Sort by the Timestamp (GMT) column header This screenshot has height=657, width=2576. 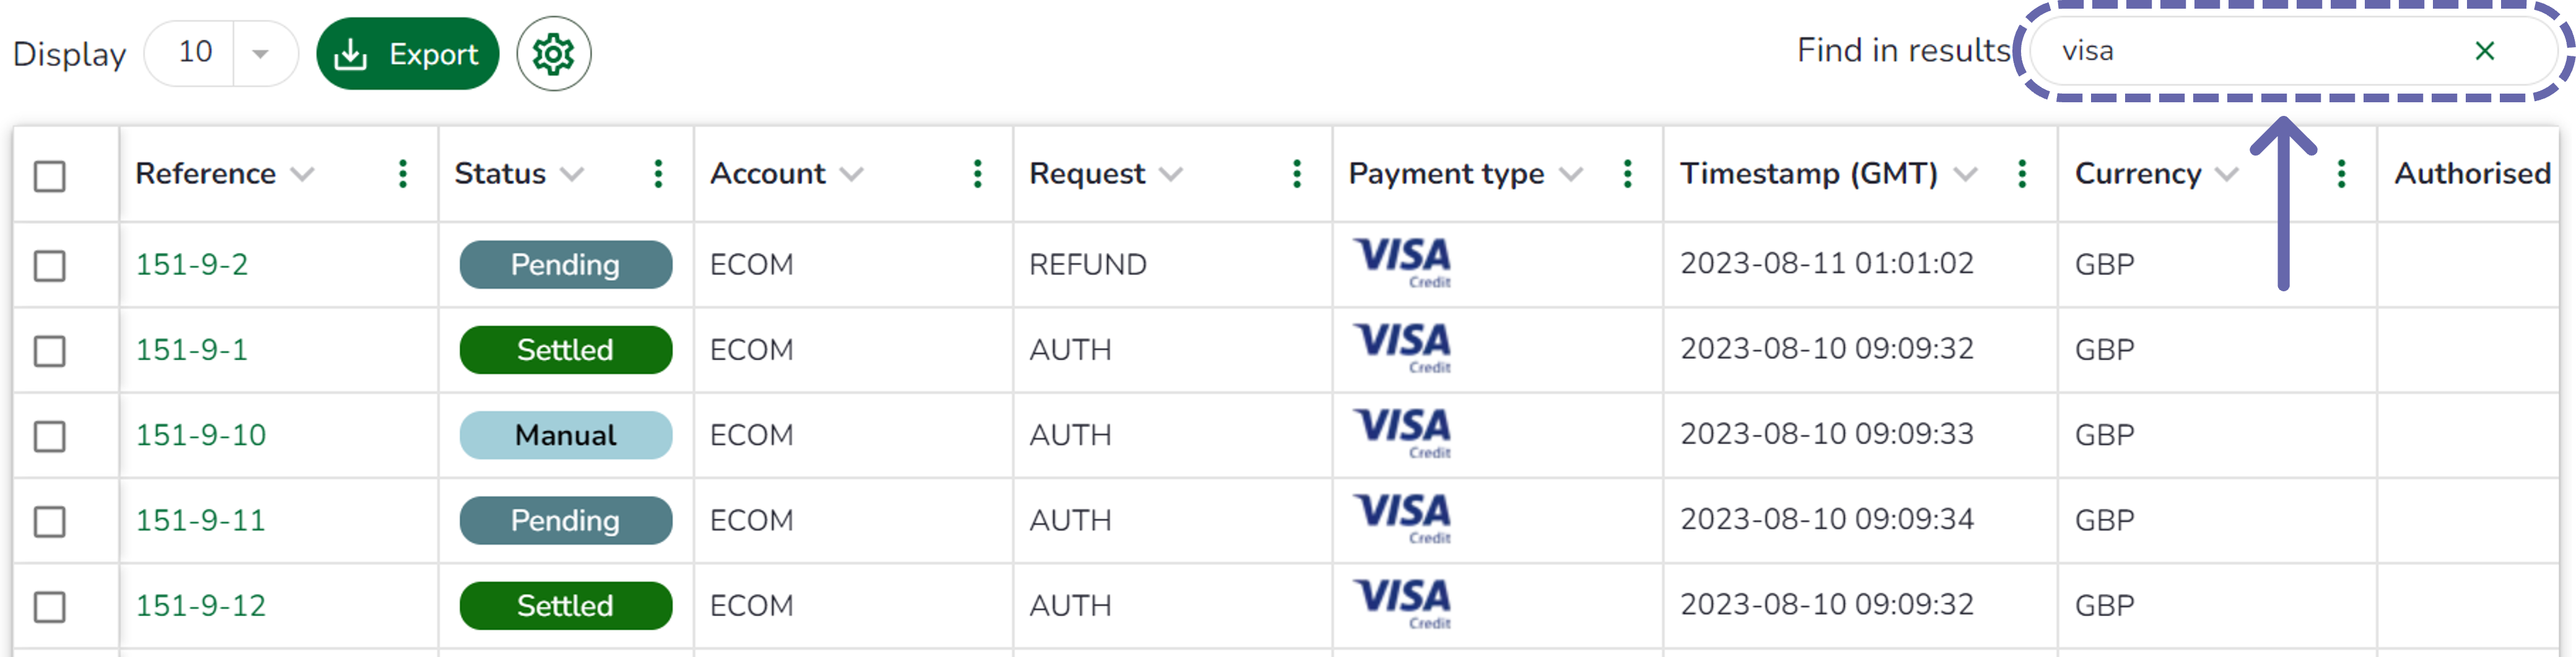(1808, 174)
